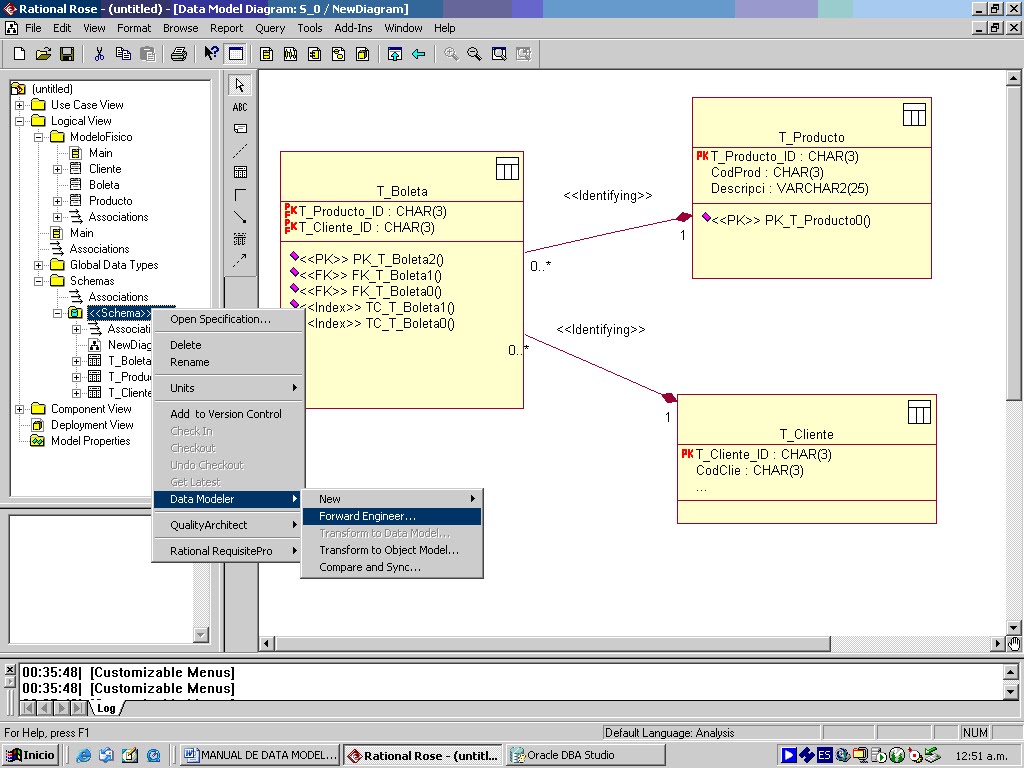Select the Anchor Note dashed line tool

(x=240, y=150)
